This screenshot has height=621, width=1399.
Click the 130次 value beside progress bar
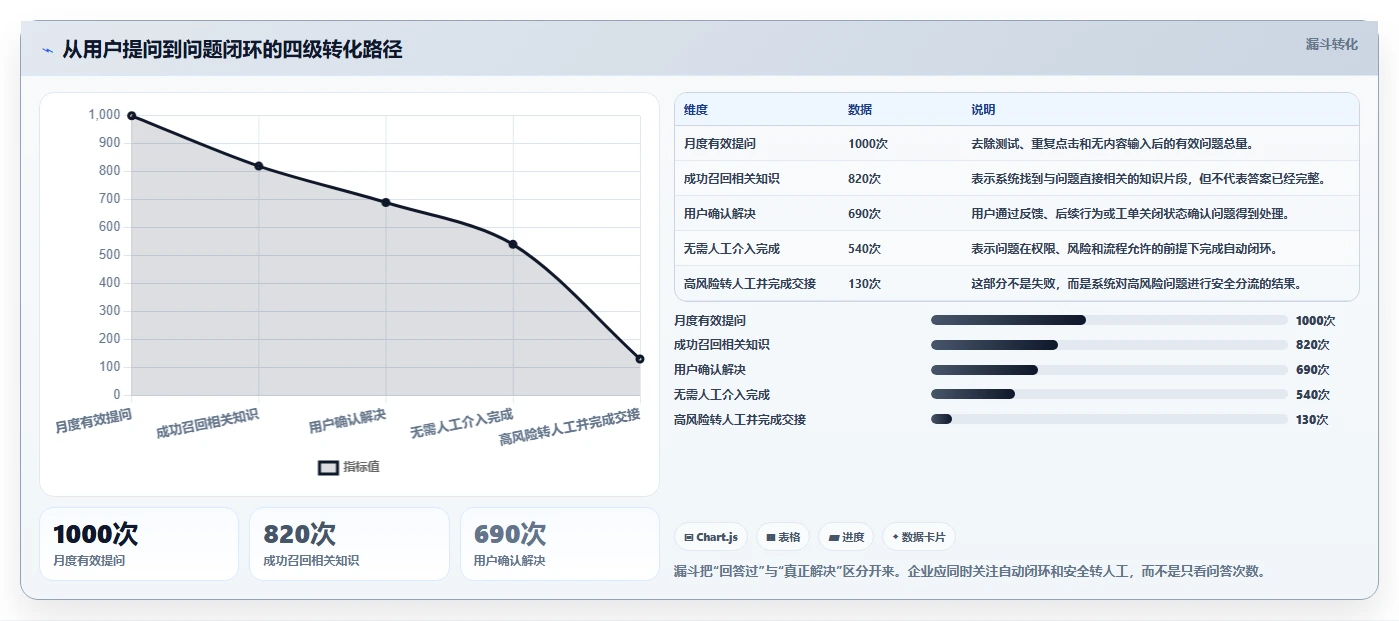[x=1312, y=420]
